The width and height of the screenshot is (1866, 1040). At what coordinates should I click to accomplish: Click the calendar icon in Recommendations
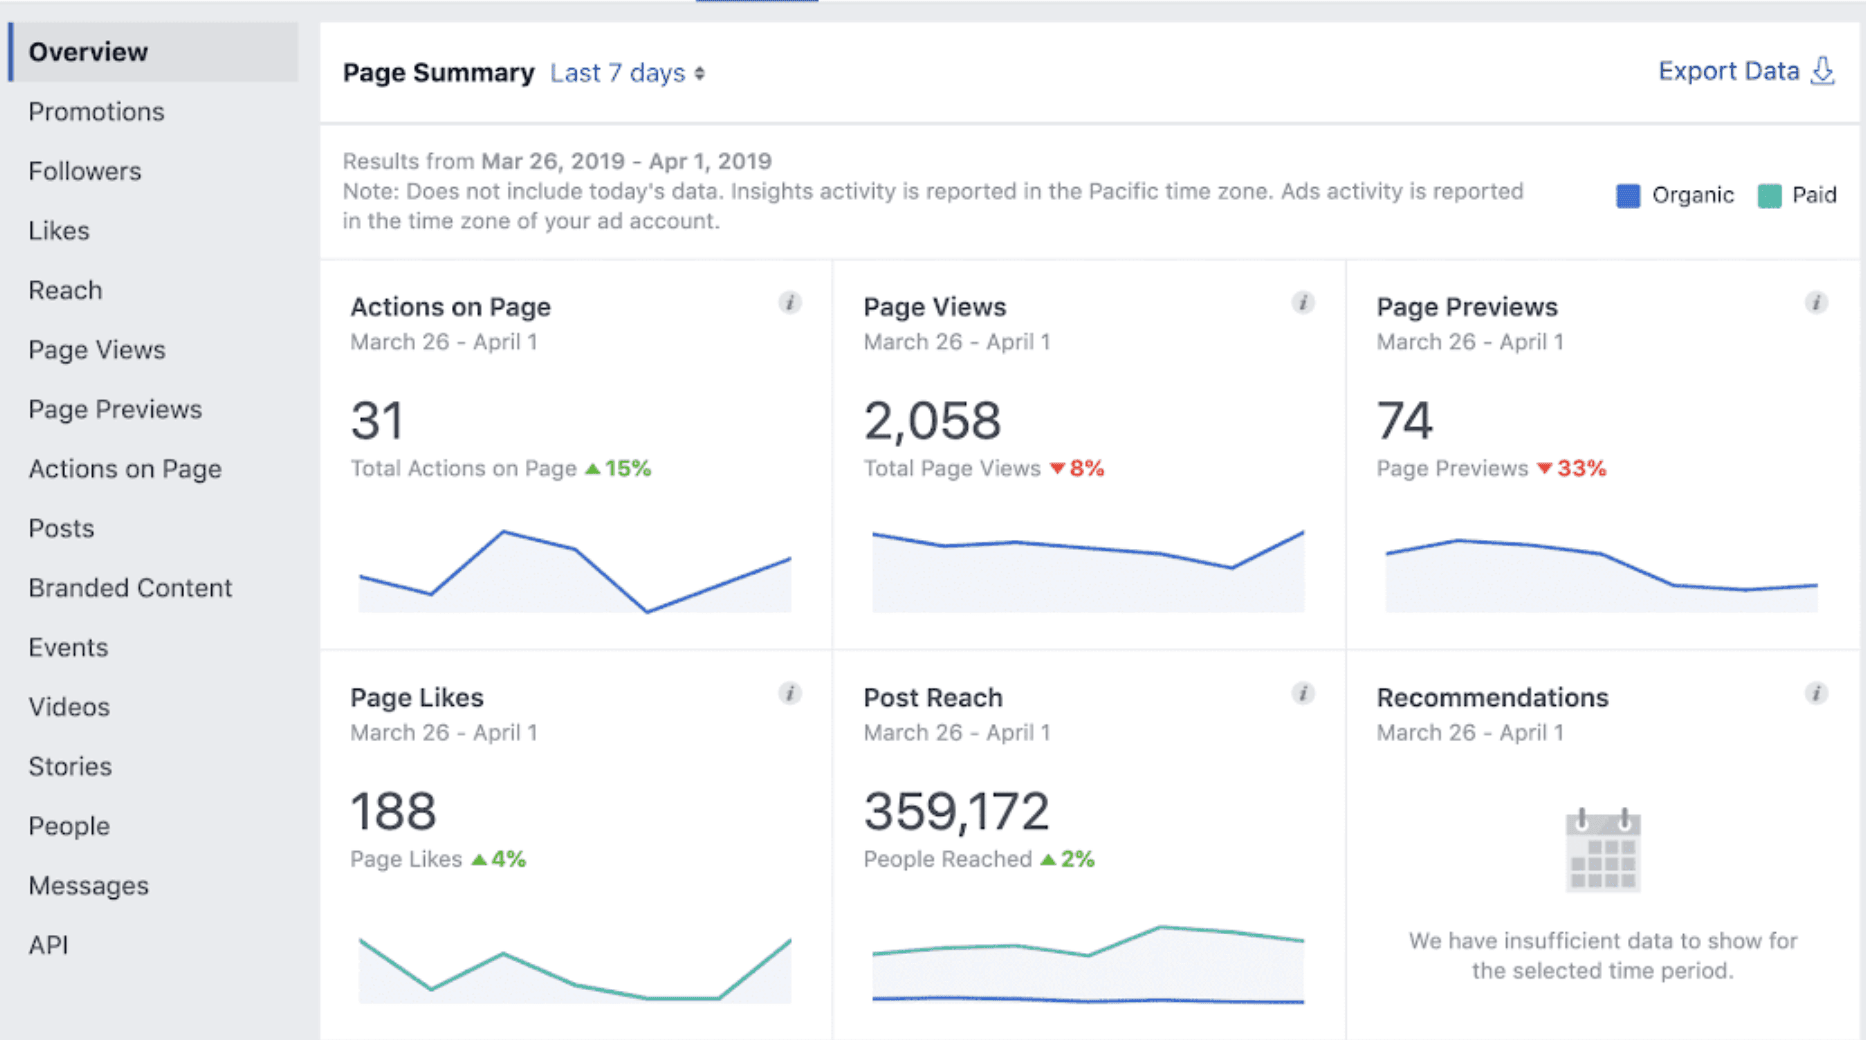(x=1602, y=850)
